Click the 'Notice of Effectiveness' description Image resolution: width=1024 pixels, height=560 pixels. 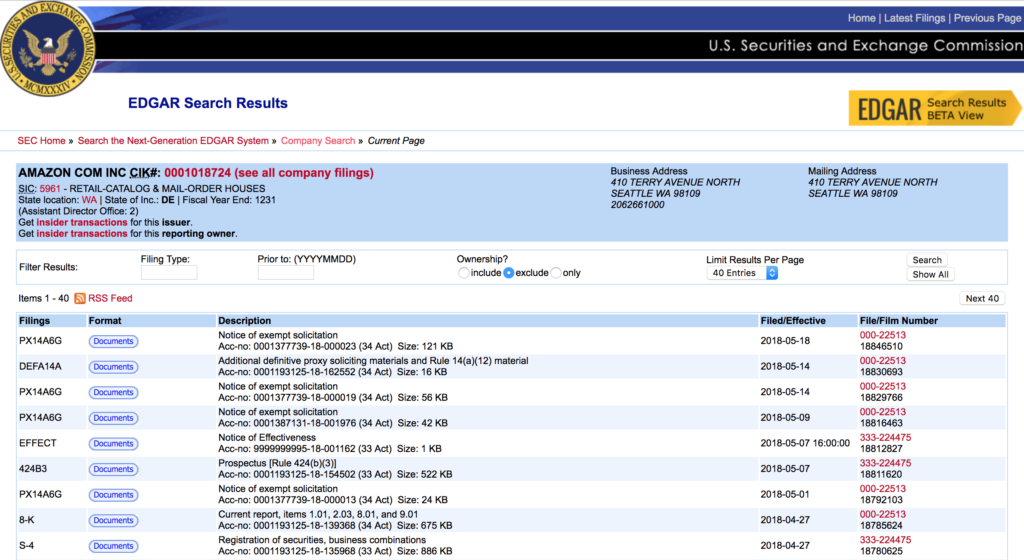[x=266, y=438]
